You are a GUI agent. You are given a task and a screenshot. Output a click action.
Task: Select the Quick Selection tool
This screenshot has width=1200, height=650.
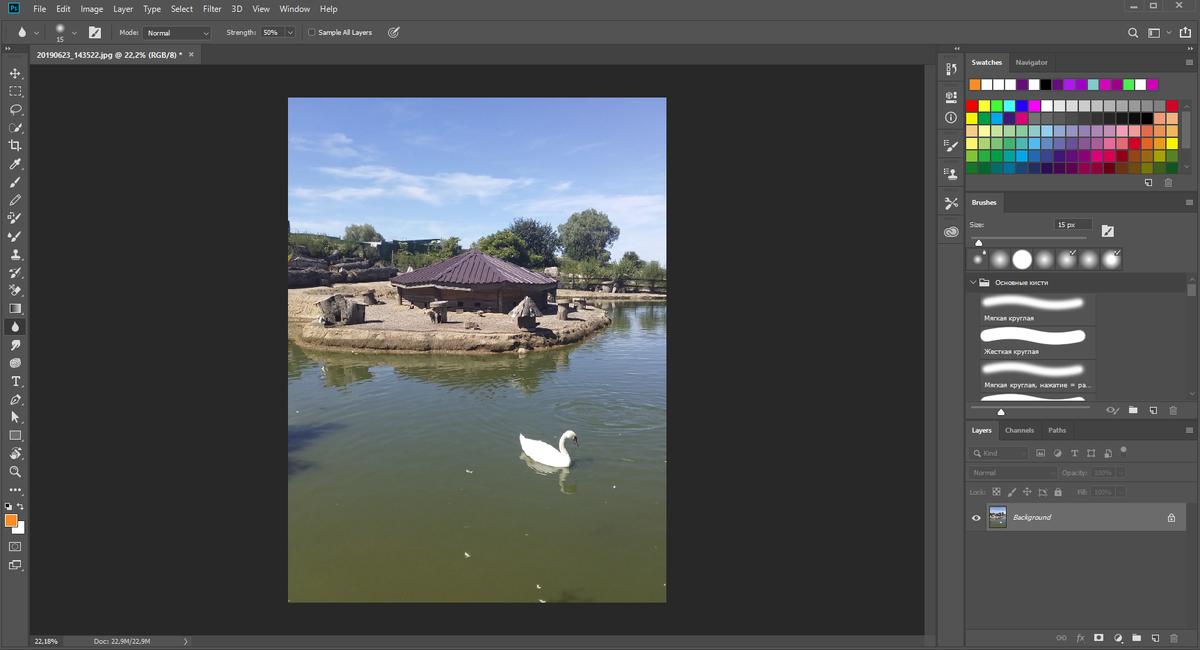pyautogui.click(x=15, y=128)
